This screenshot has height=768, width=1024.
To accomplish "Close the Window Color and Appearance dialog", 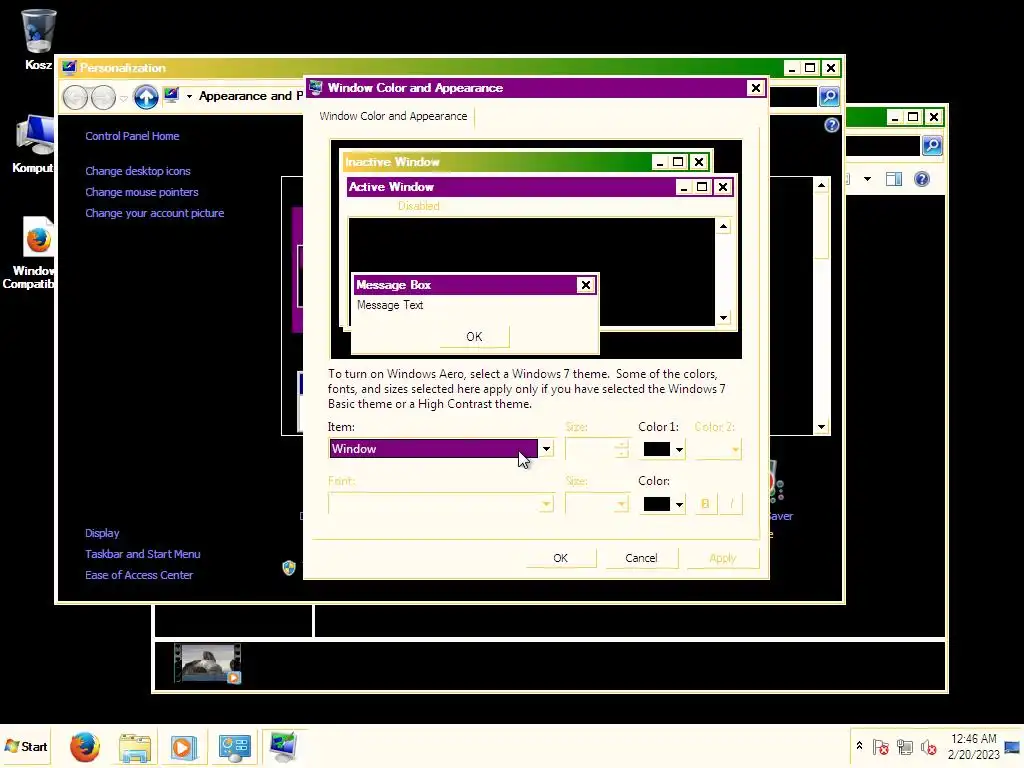I will [756, 88].
